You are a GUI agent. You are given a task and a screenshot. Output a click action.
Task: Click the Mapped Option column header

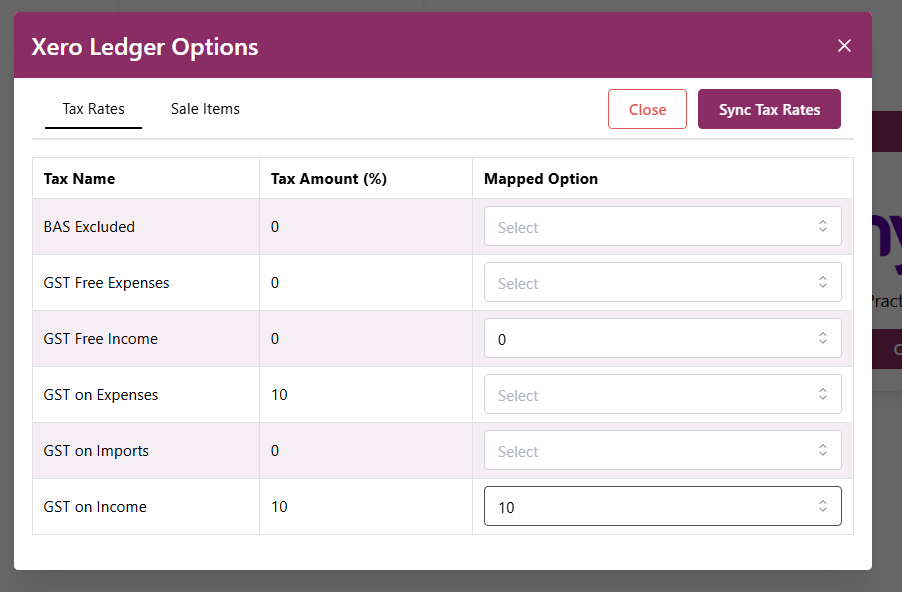(x=541, y=179)
